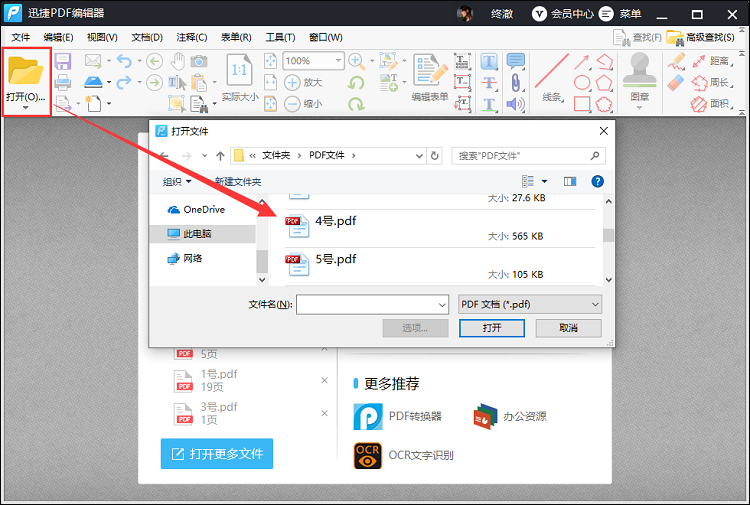Click the sound speaker annotation icon

point(516,104)
